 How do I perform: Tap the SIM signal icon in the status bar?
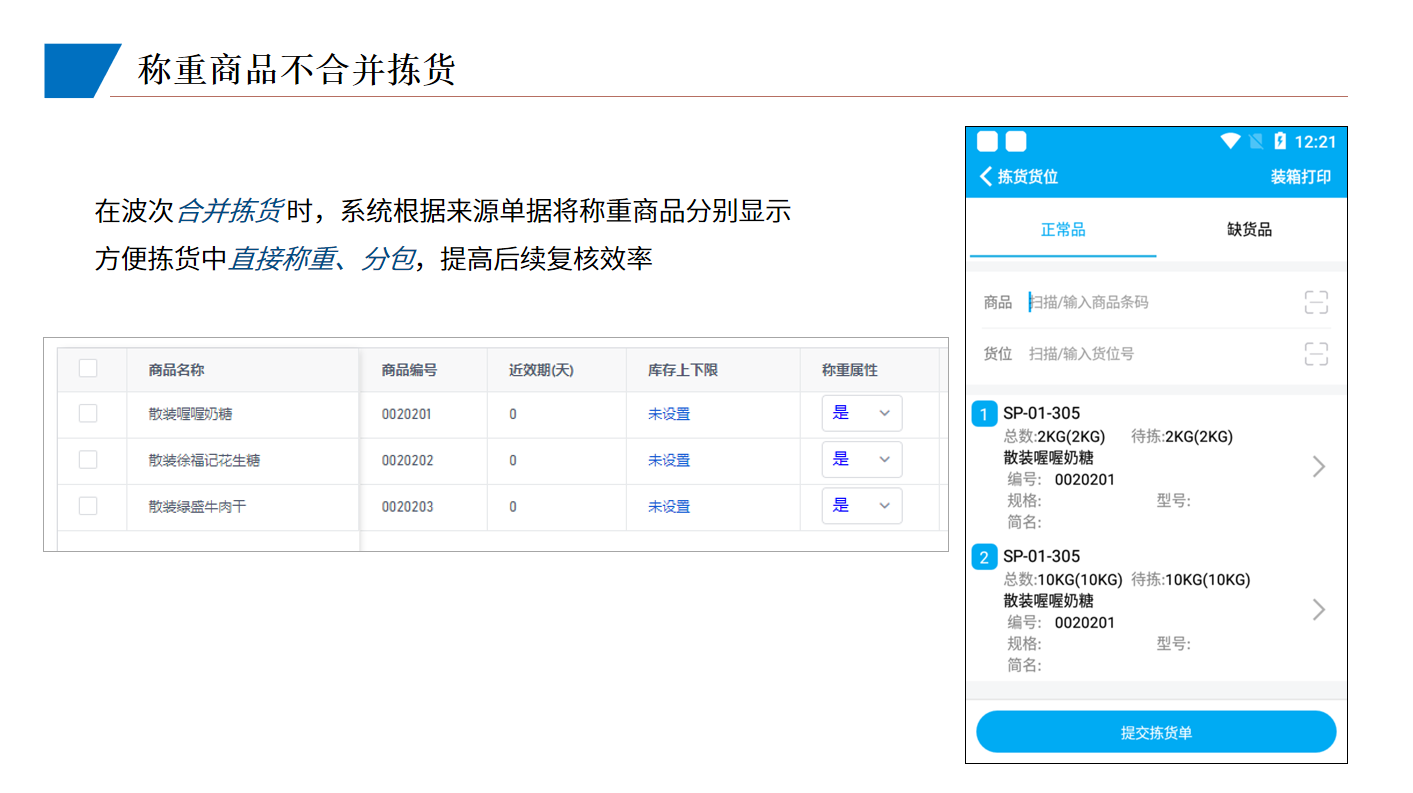[1256, 141]
